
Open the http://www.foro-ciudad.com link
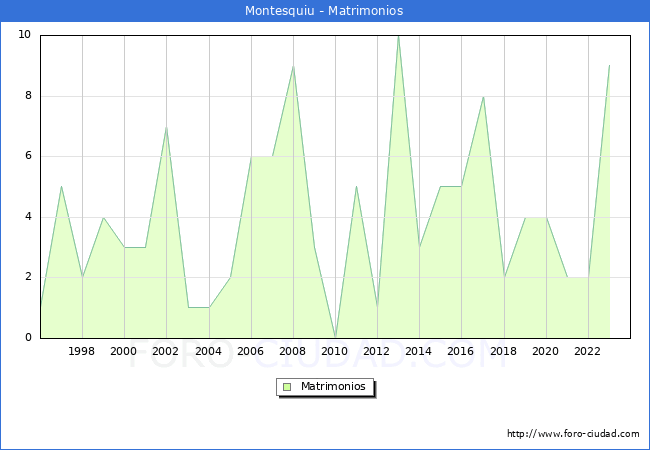tap(573, 434)
